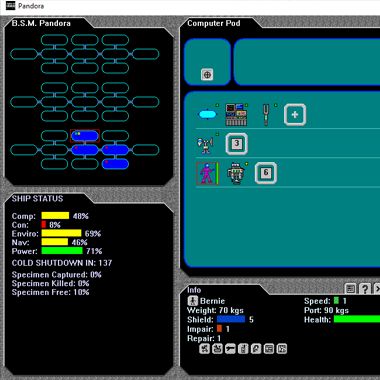Image resolution: width=380 pixels, height=380 pixels.
Task: Click the computer console equipment icon
Action: coord(236,115)
